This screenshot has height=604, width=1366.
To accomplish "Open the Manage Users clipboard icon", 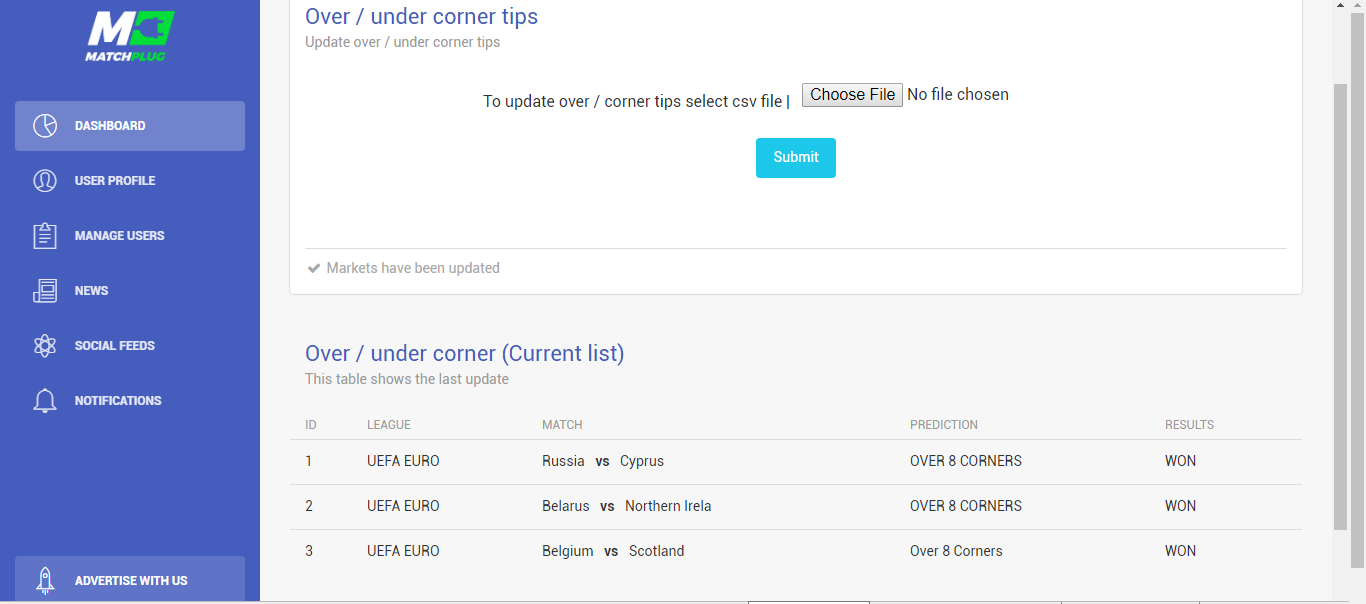I will pos(45,236).
